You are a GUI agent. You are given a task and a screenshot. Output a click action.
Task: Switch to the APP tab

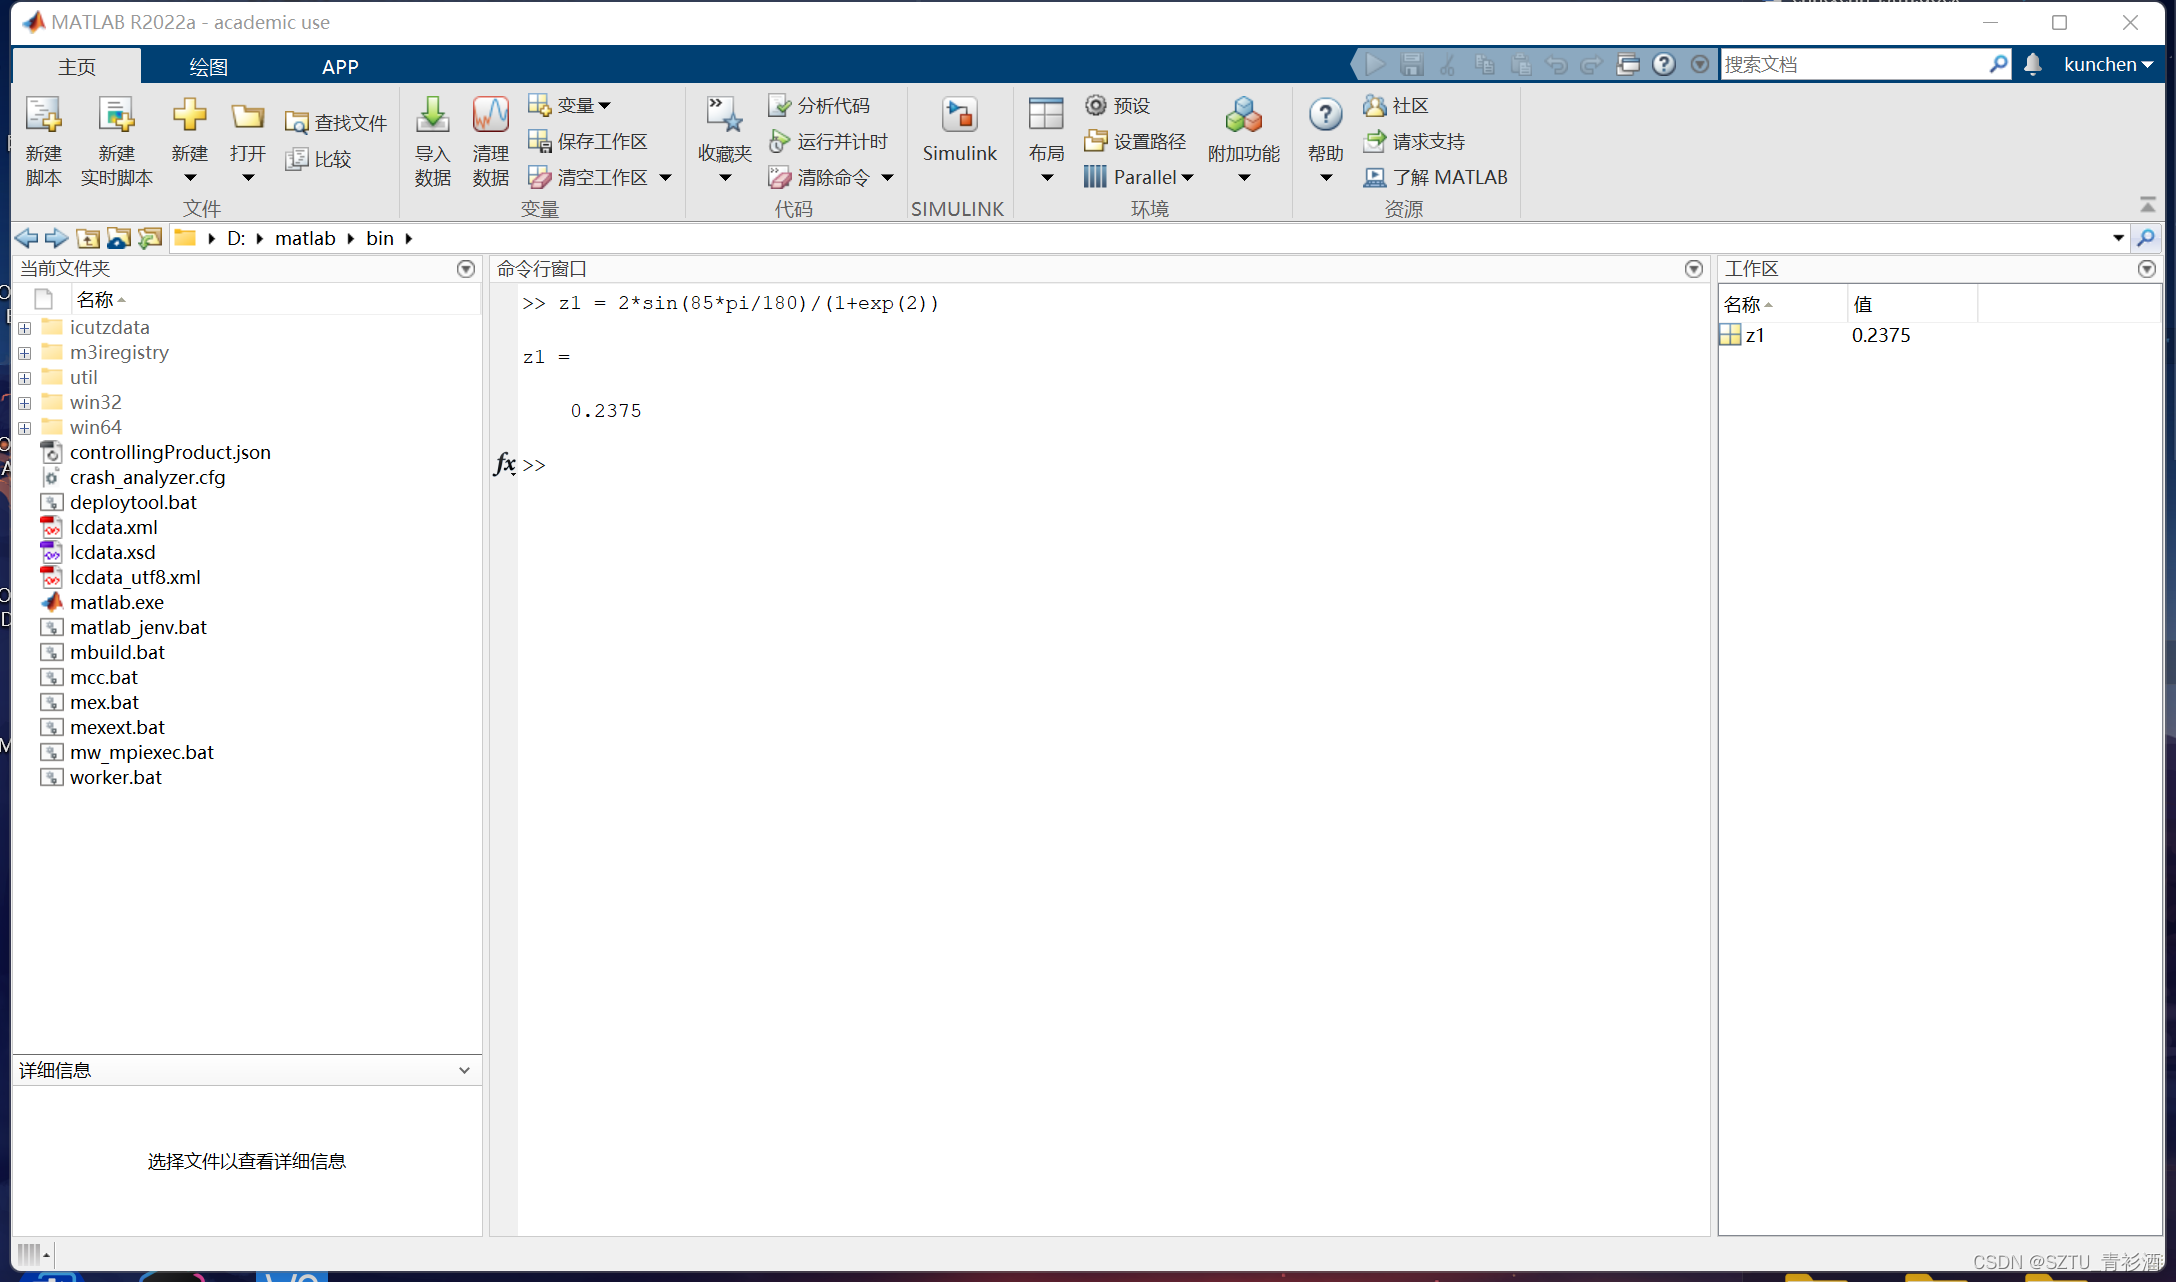coord(340,66)
